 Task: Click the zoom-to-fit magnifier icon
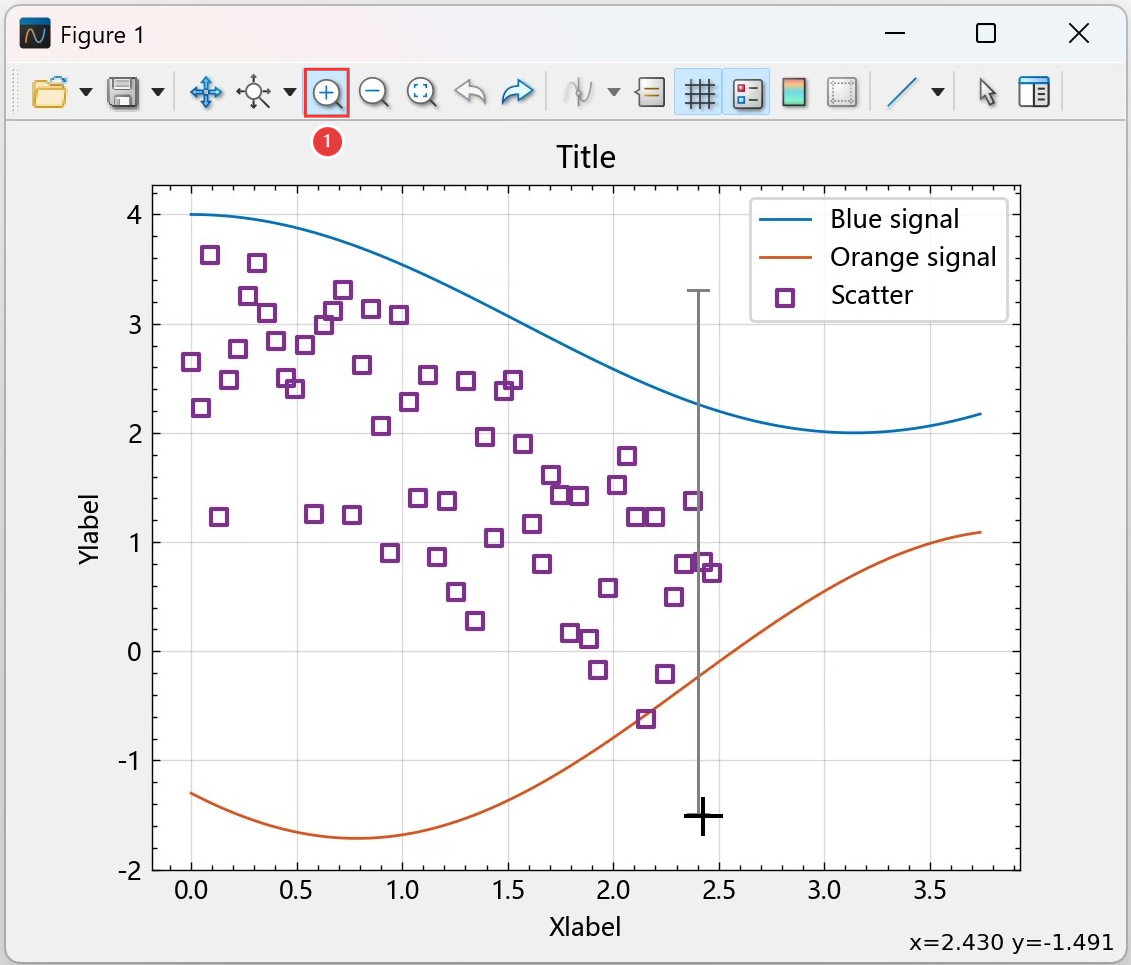coord(422,93)
